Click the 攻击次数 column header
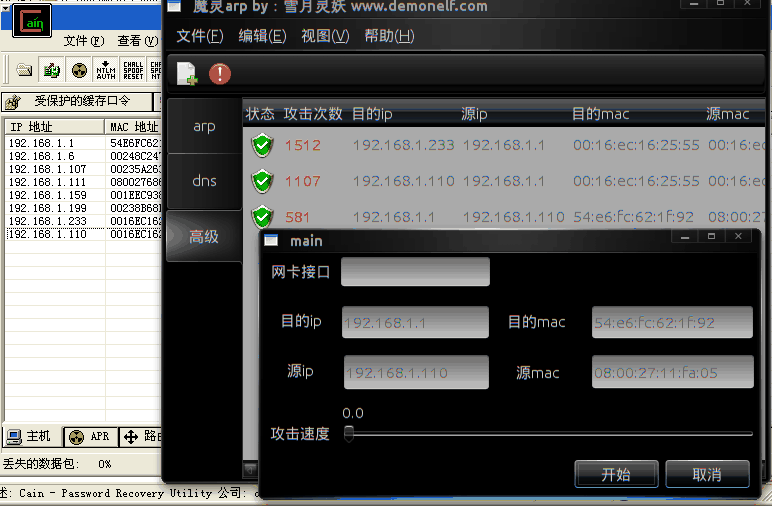 click(x=313, y=114)
